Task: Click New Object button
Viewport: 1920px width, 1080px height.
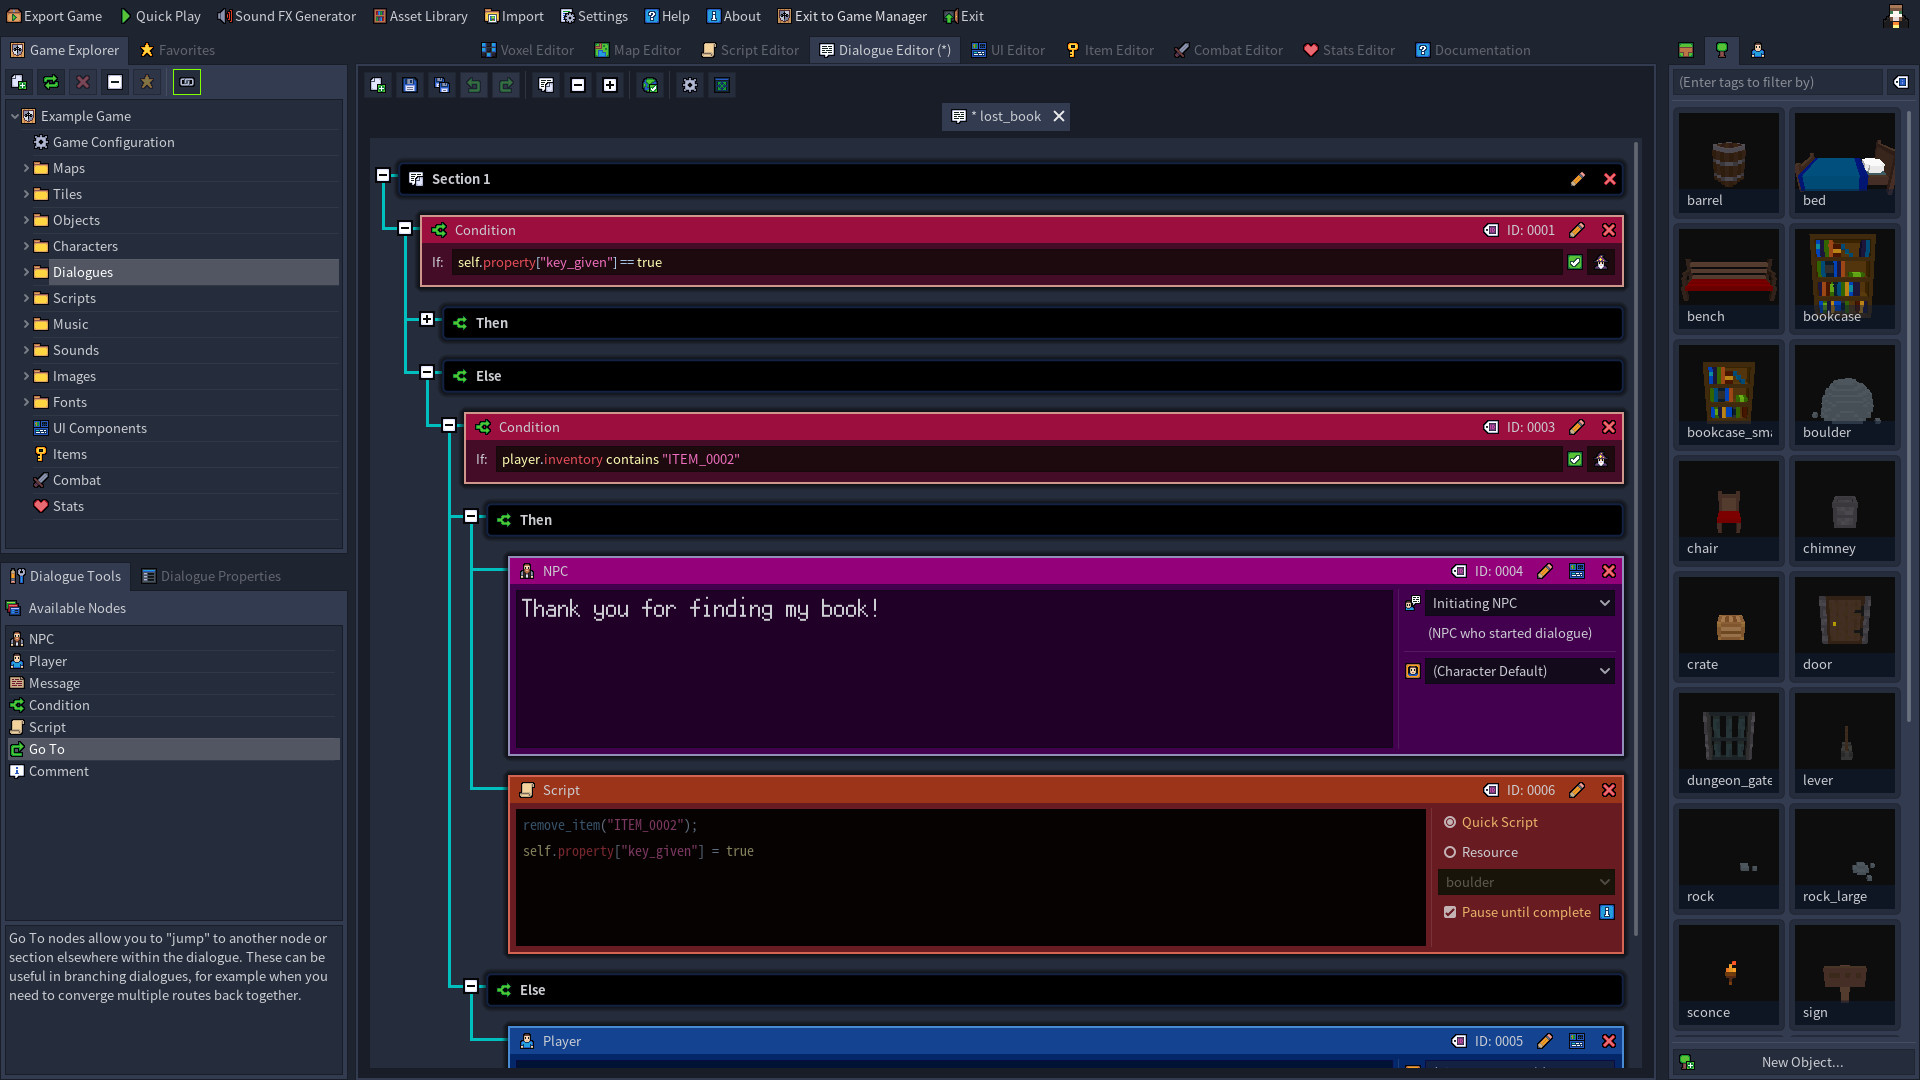Action: coord(1794,1062)
